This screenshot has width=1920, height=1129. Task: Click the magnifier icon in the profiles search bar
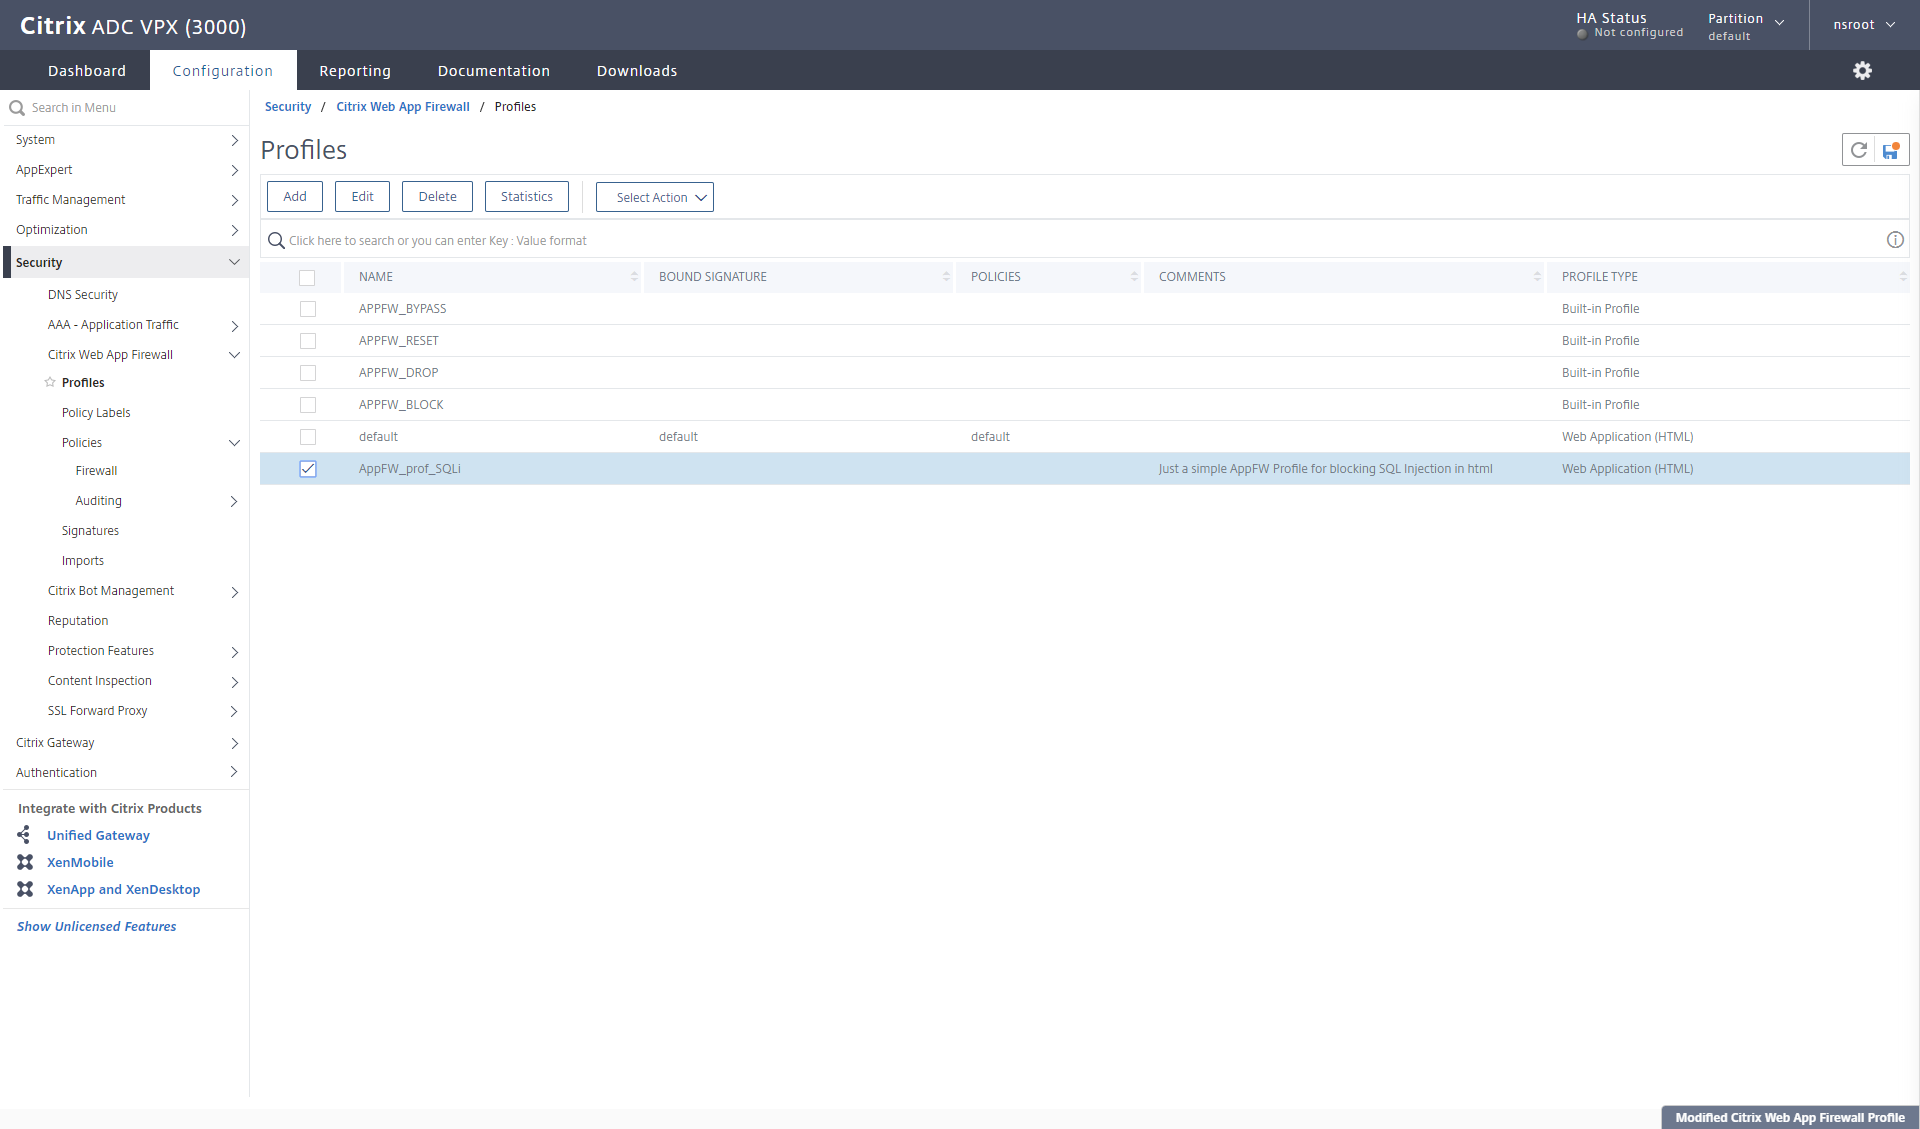click(276, 241)
